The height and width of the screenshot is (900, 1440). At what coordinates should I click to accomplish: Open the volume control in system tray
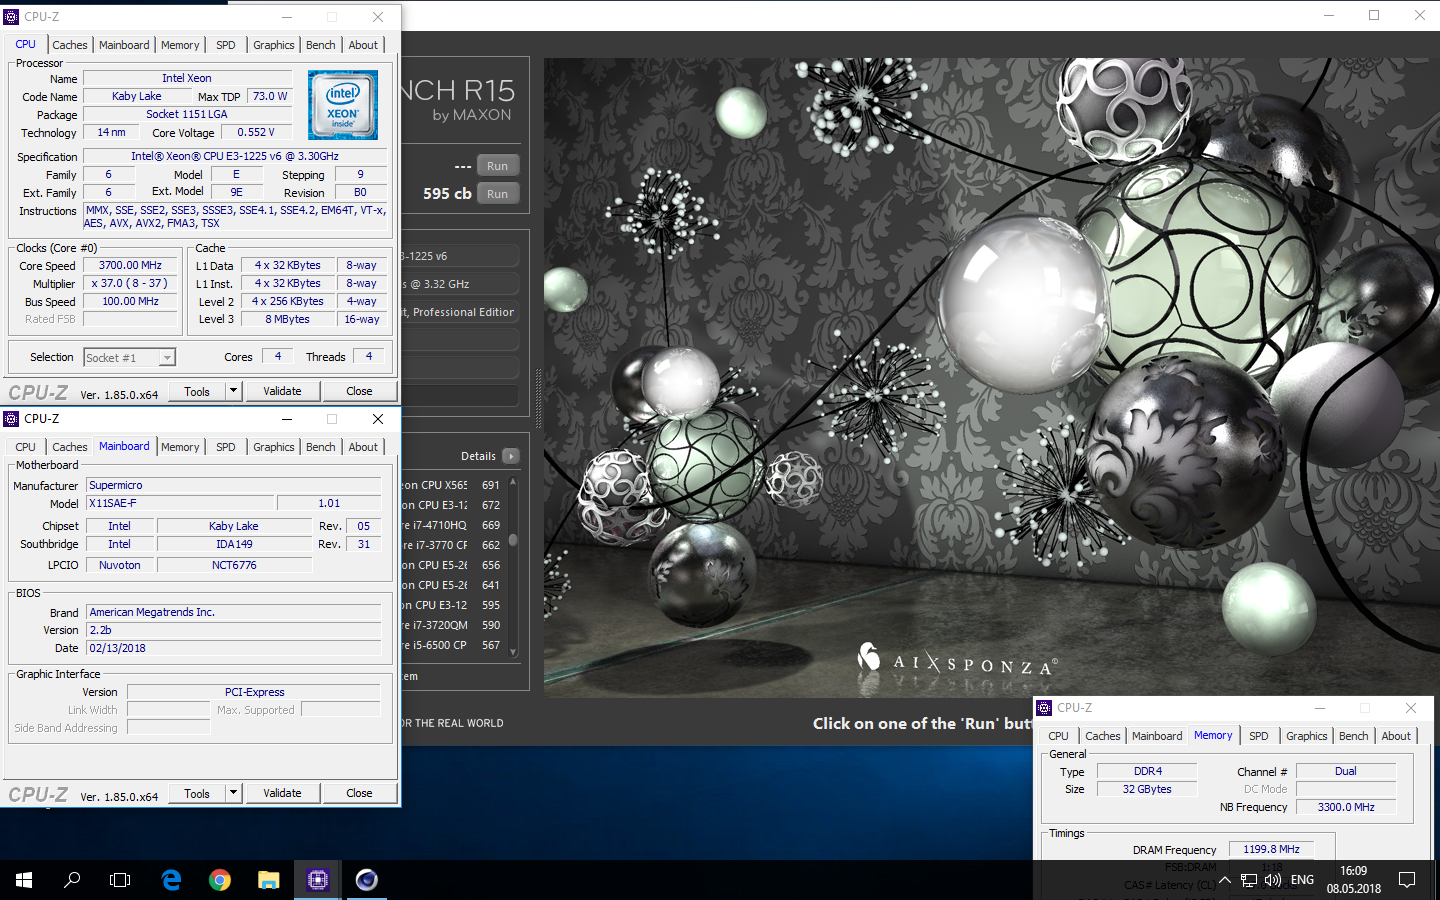click(1272, 880)
